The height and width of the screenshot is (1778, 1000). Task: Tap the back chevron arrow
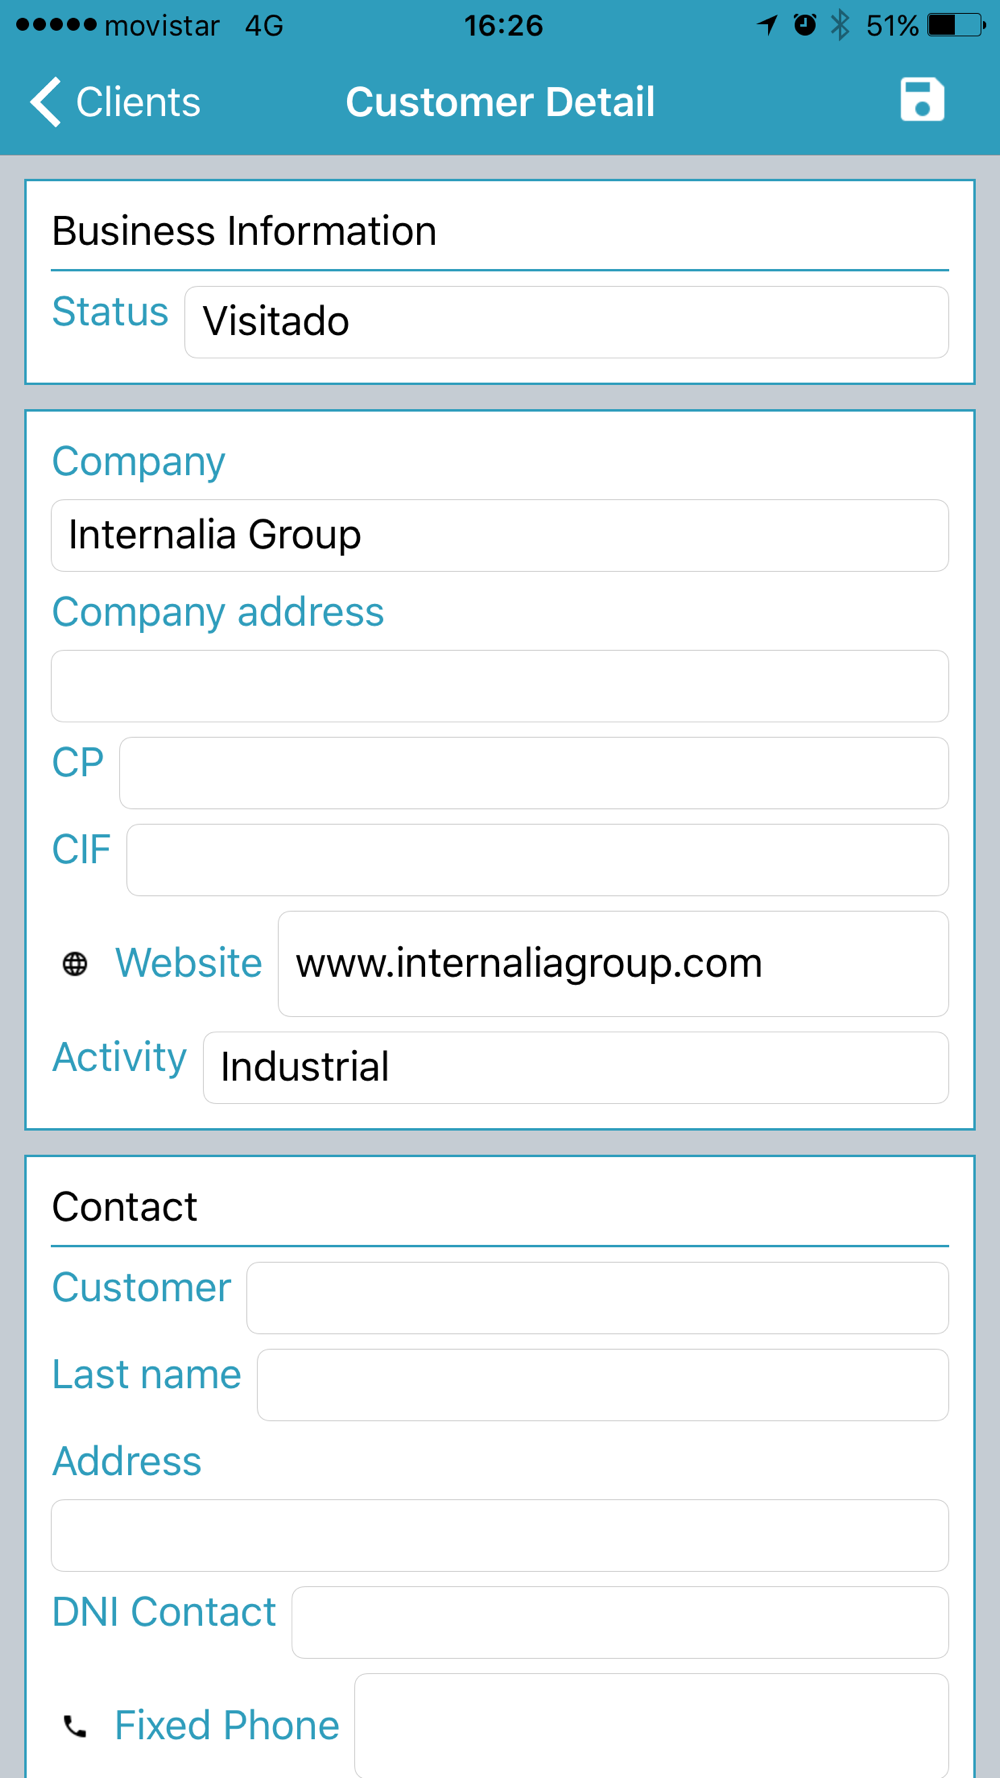(x=45, y=102)
